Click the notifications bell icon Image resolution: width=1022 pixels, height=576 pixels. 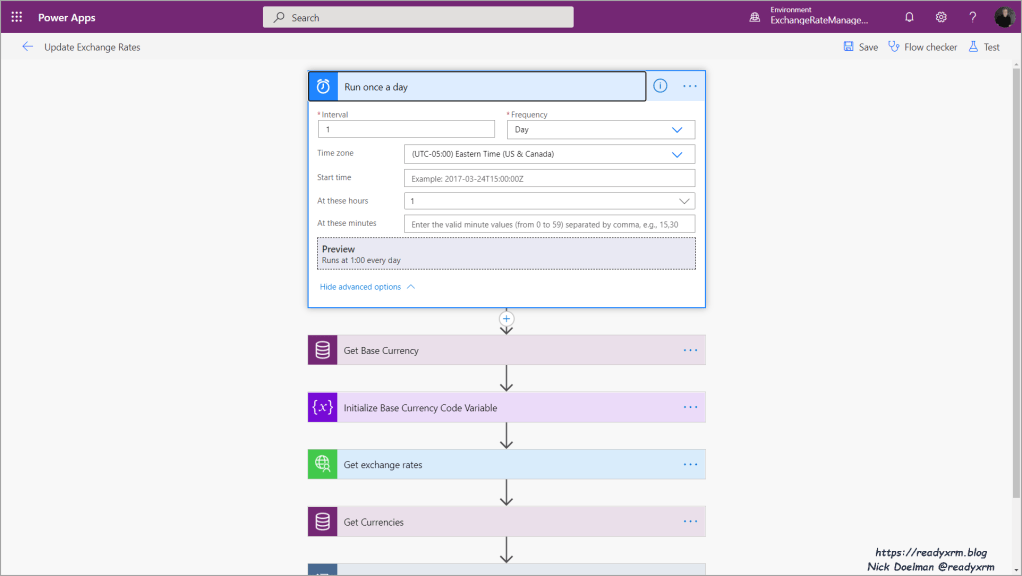tap(909, 17)
